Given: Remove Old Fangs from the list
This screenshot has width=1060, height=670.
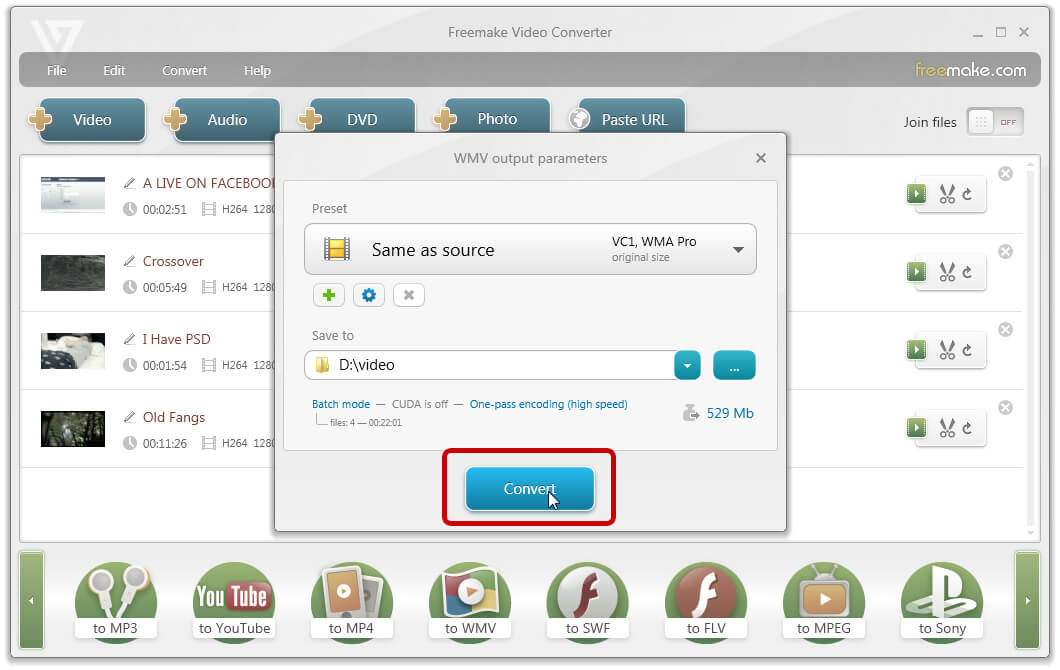Looking at the screenshot, I should point(1006,408).
